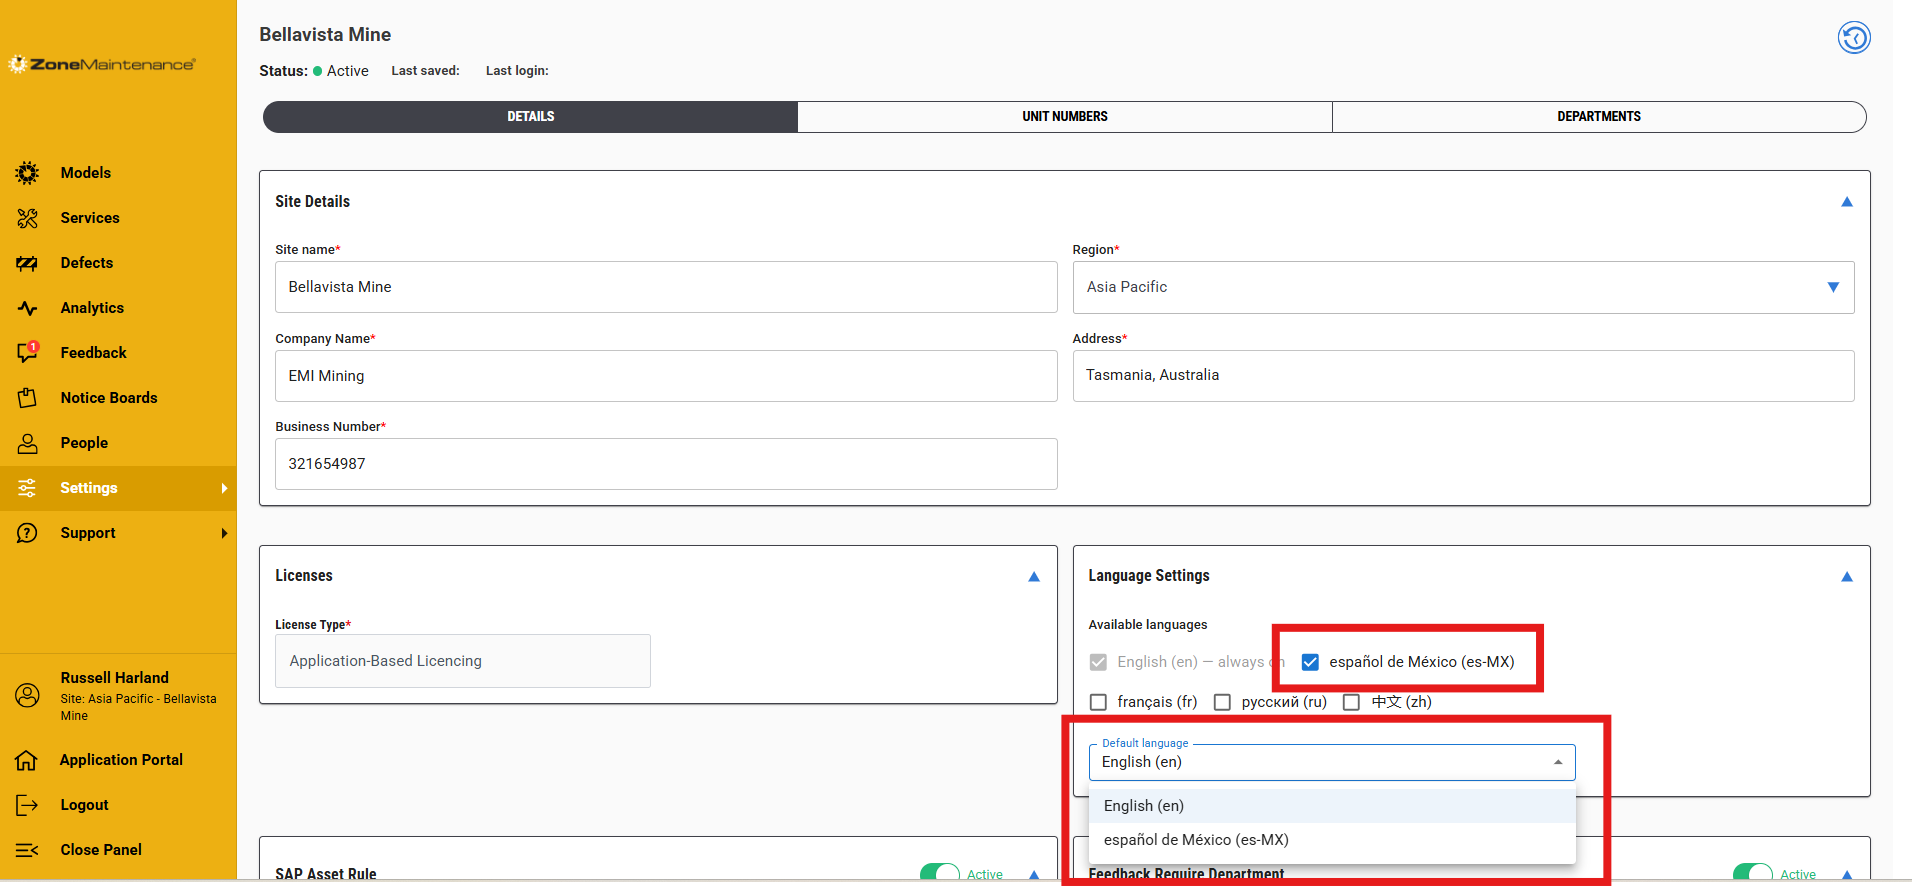Open the Models gear icon

[27, 173]
